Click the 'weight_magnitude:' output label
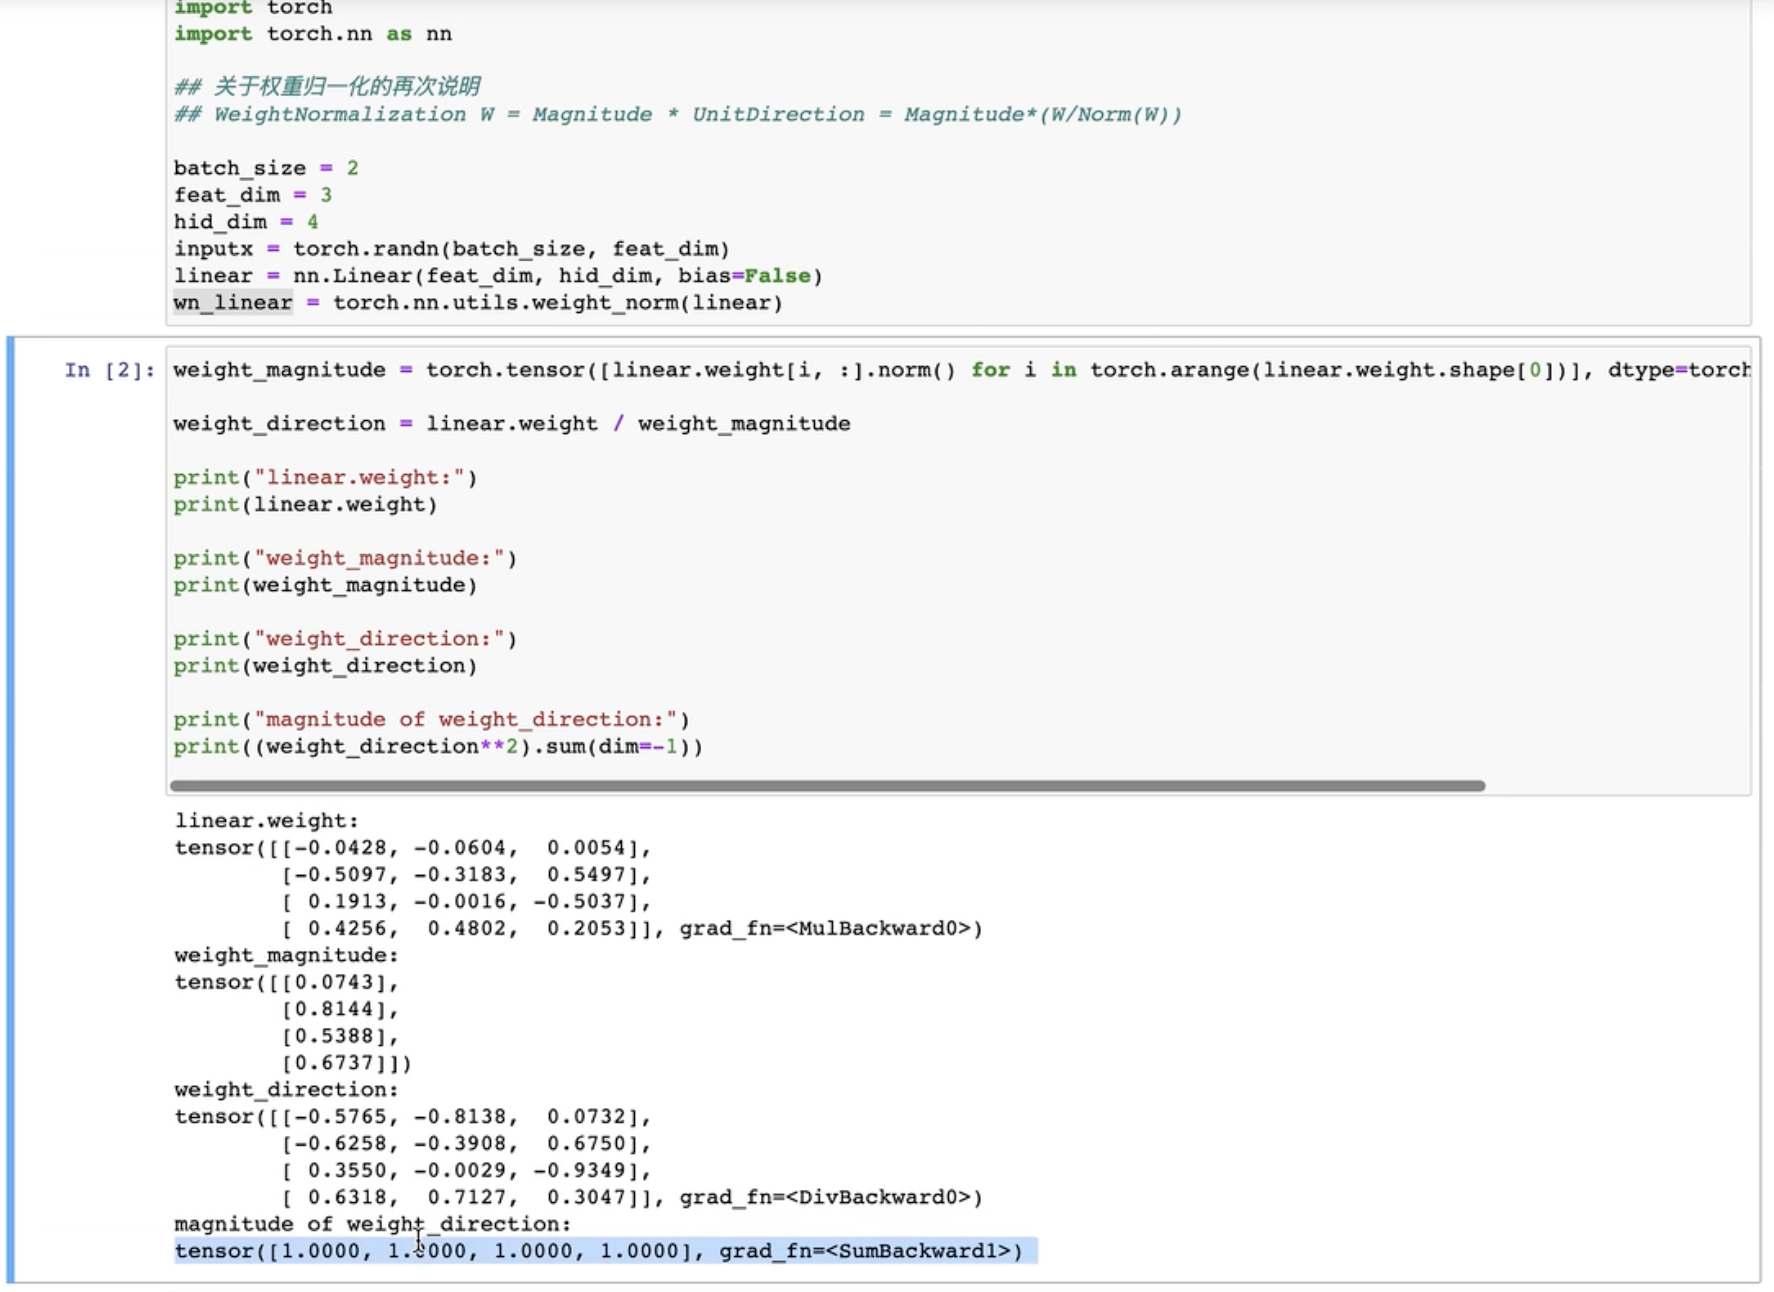 click(286, 956)
